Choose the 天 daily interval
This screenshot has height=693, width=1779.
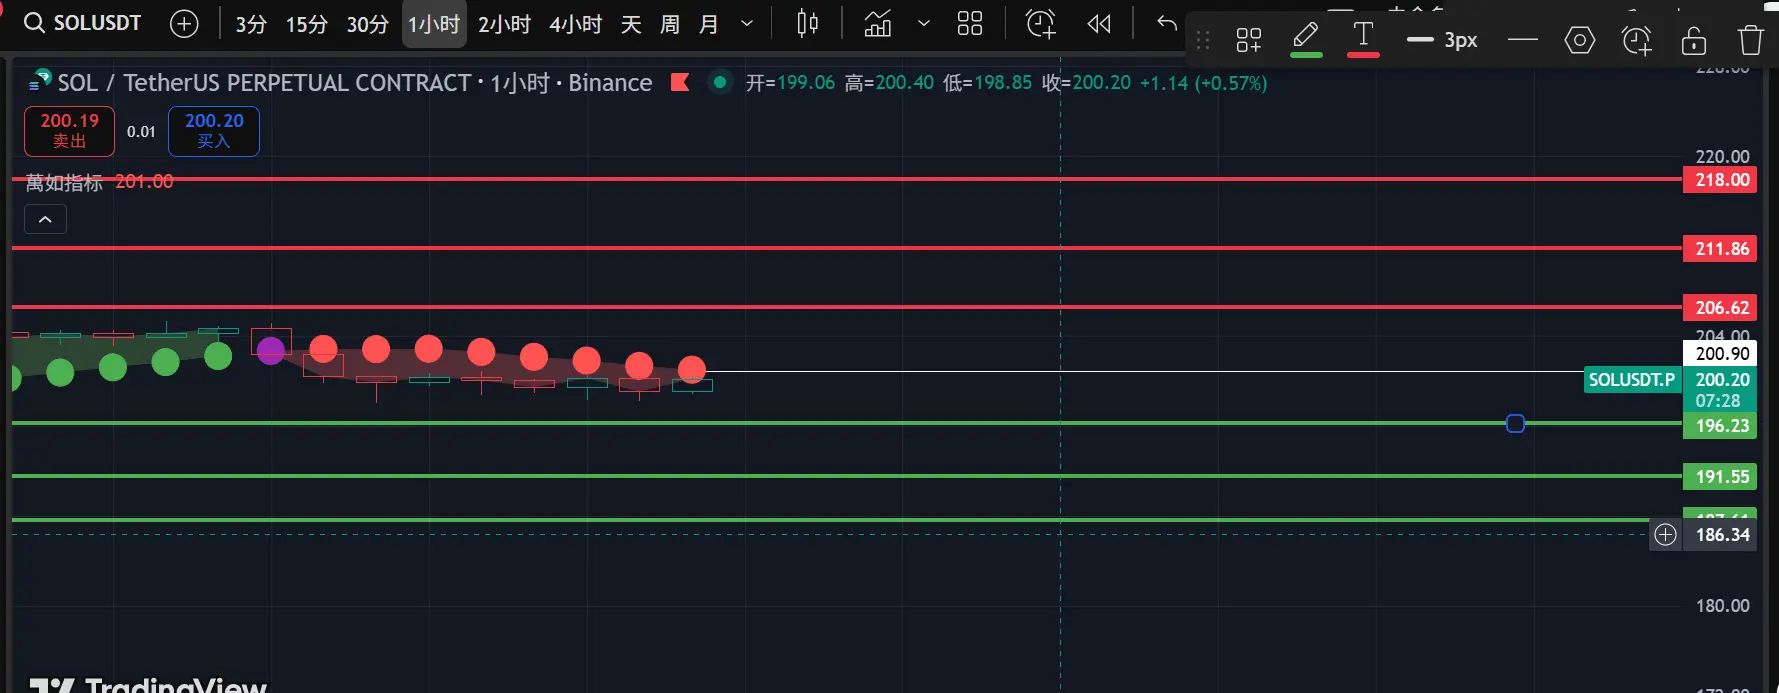tap(631, 23)
